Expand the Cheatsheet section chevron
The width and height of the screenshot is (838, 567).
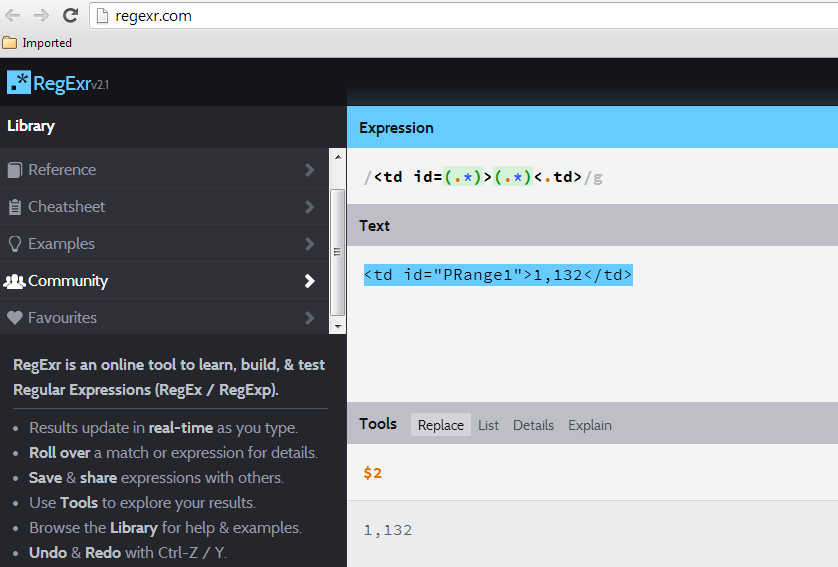click(x=310, y=207)
